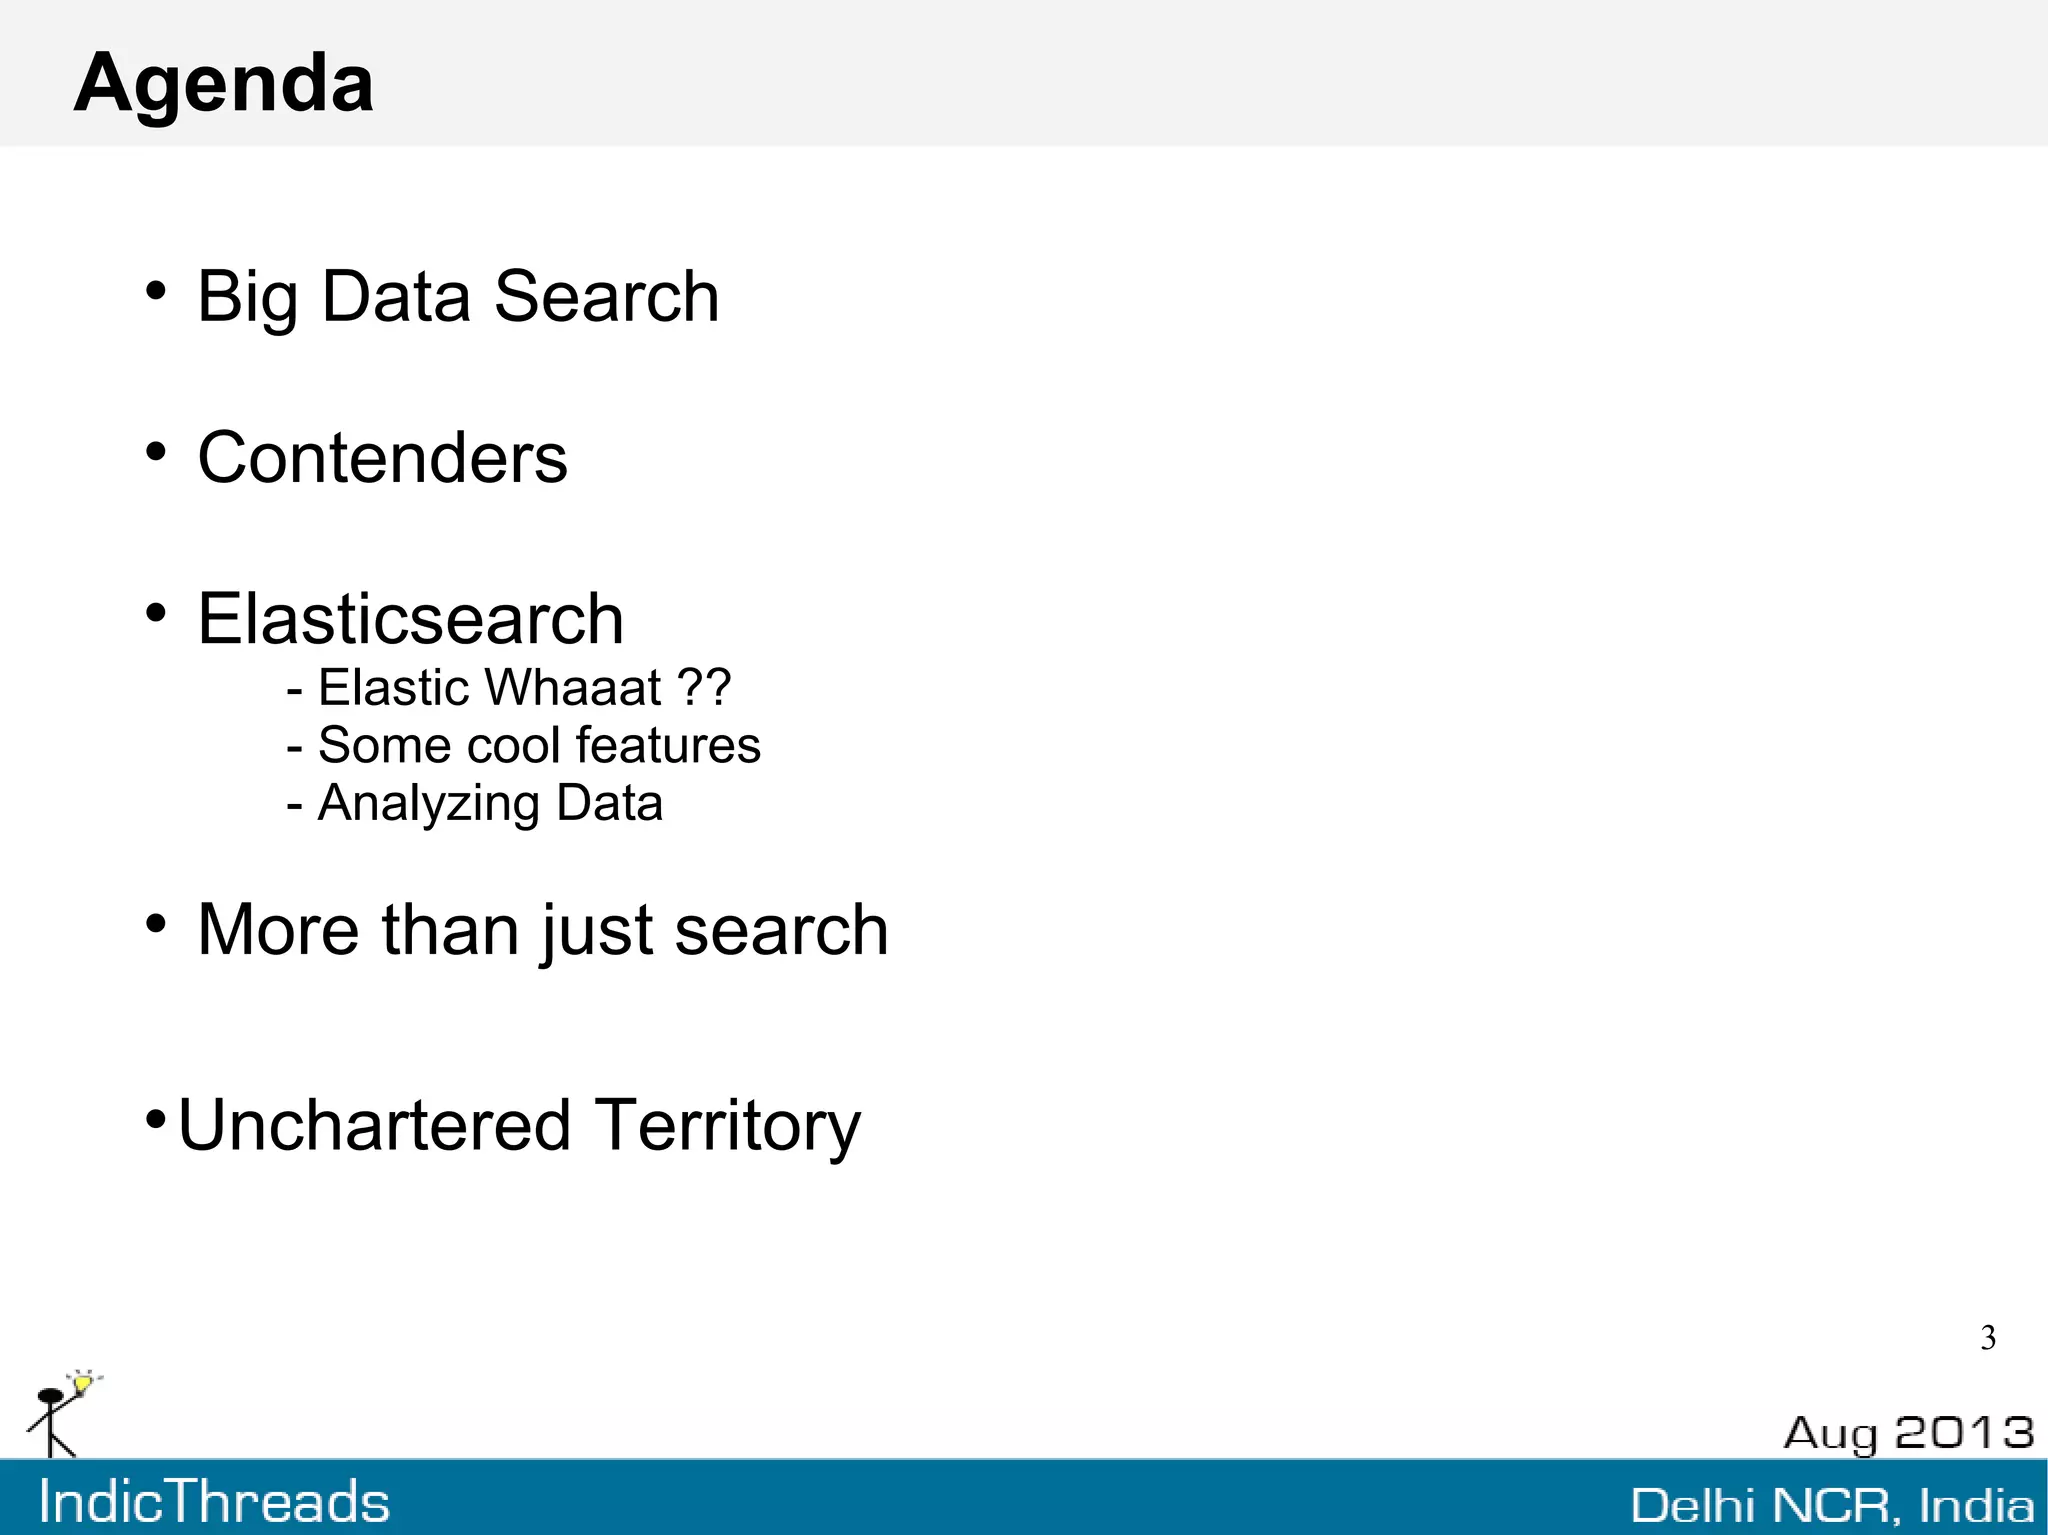2048x1535 pixels.
Task: Click the stick figure logo icon
Action: (52, 1420)
